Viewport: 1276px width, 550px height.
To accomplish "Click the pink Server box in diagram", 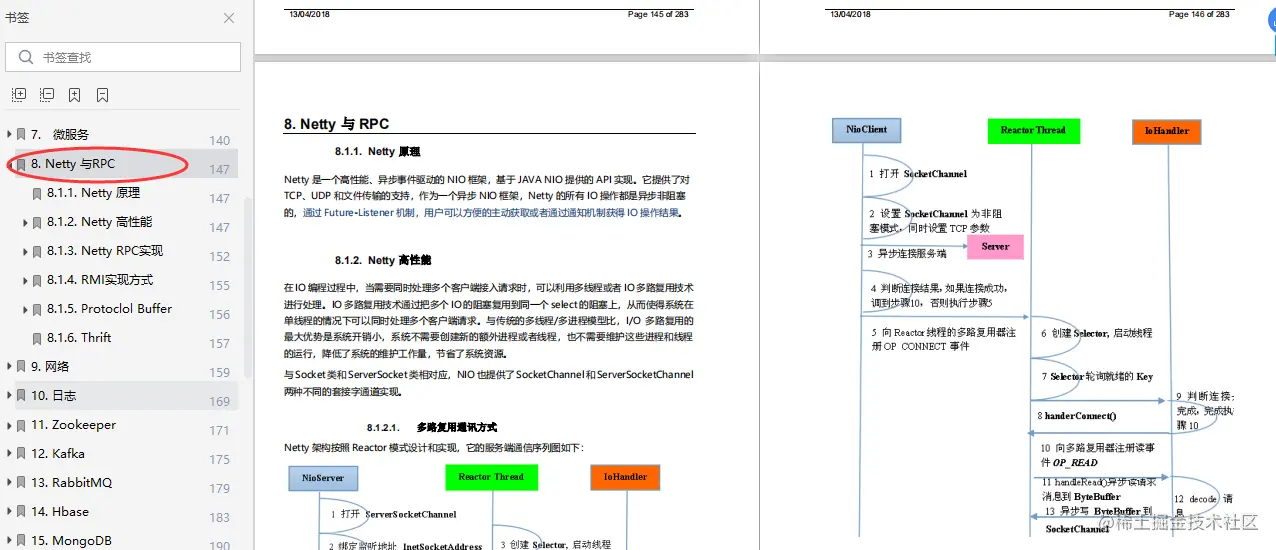I will (995, 246).
